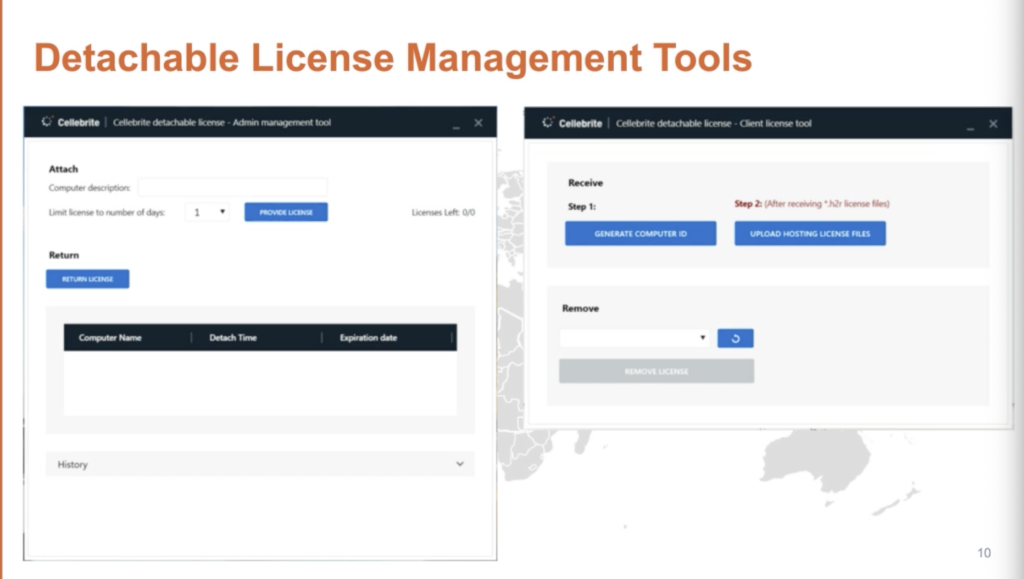Click Cellebrite logo in Admin management tool
Viewport: 1024px width, 579px height.
(71, 122)
